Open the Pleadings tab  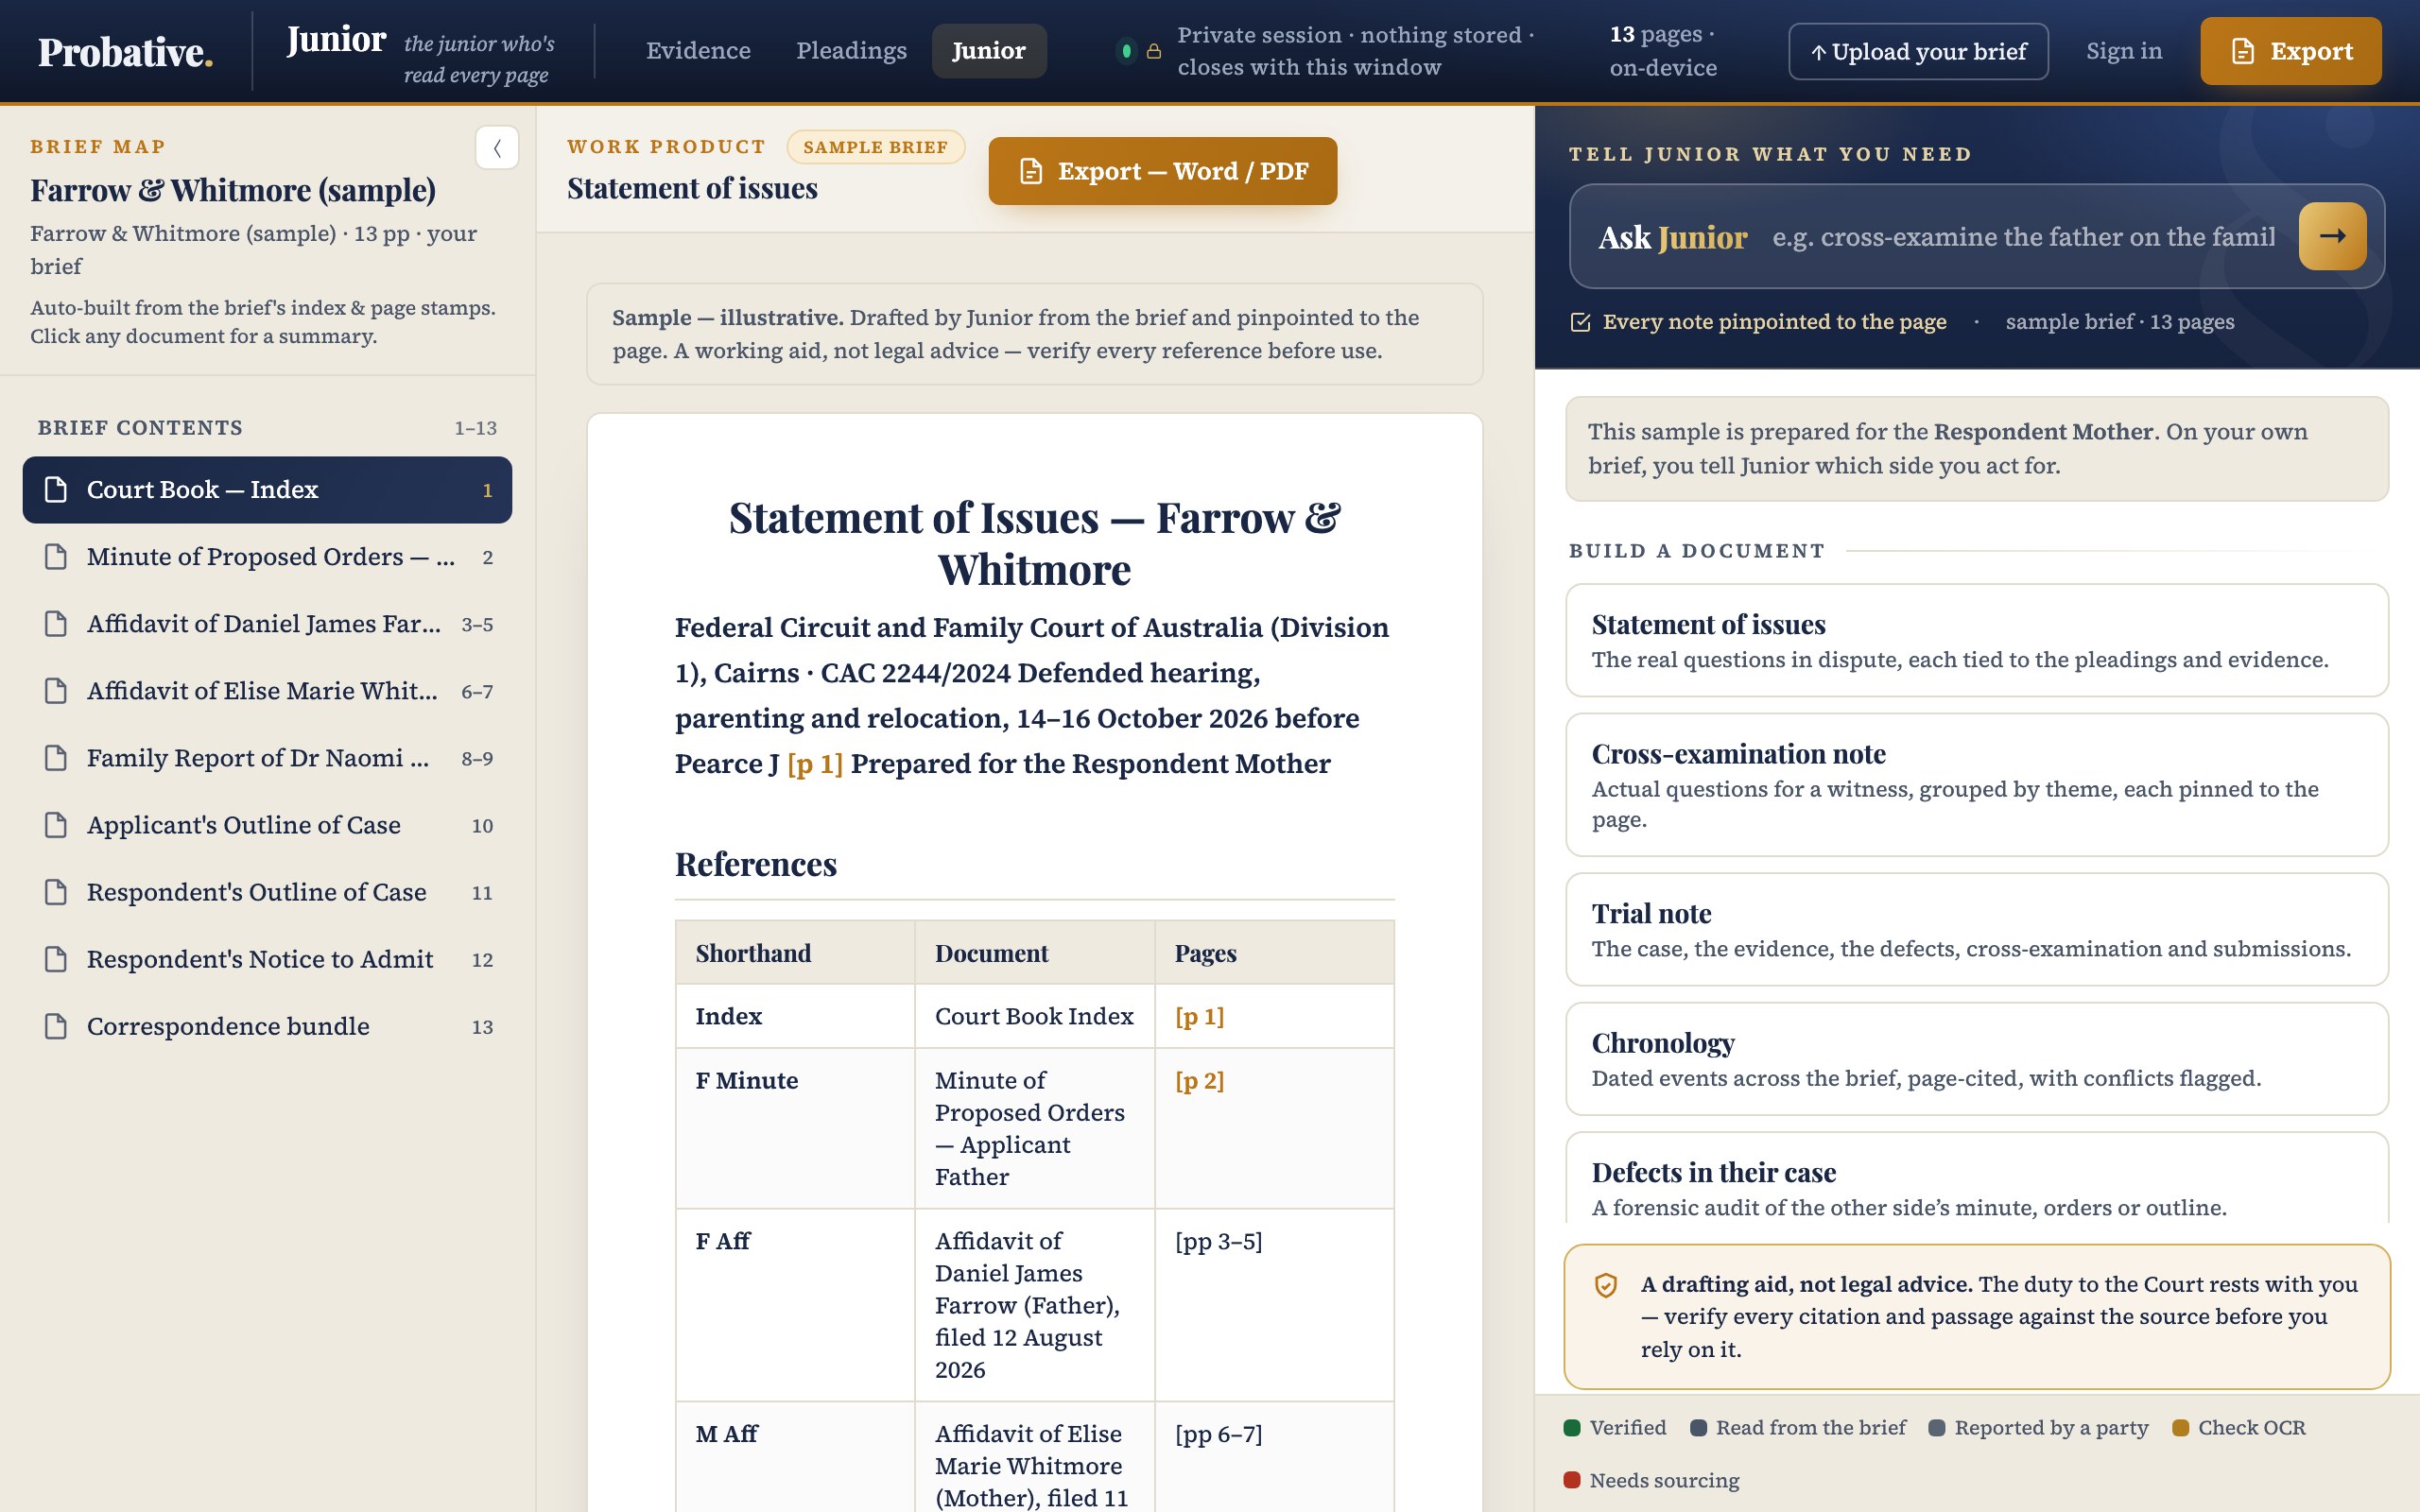(851, 51)
